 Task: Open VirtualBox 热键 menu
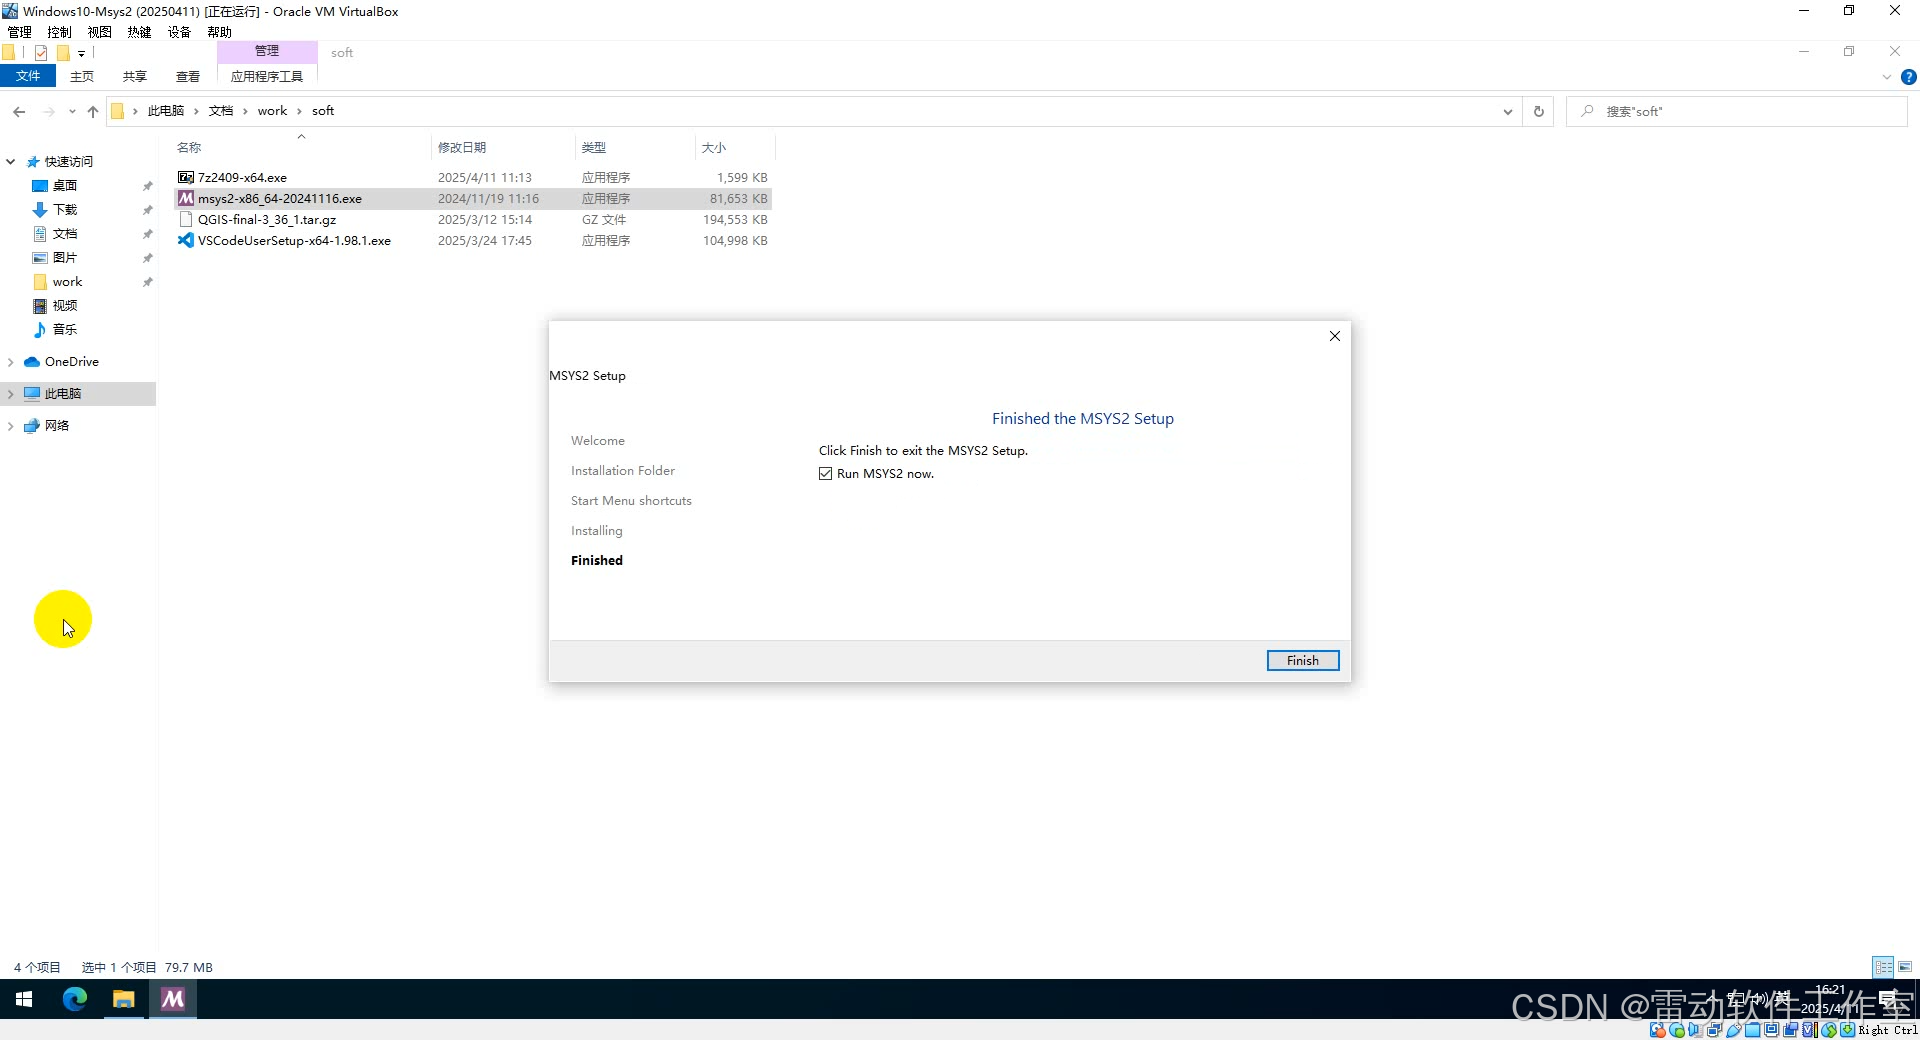pos(139,32)
